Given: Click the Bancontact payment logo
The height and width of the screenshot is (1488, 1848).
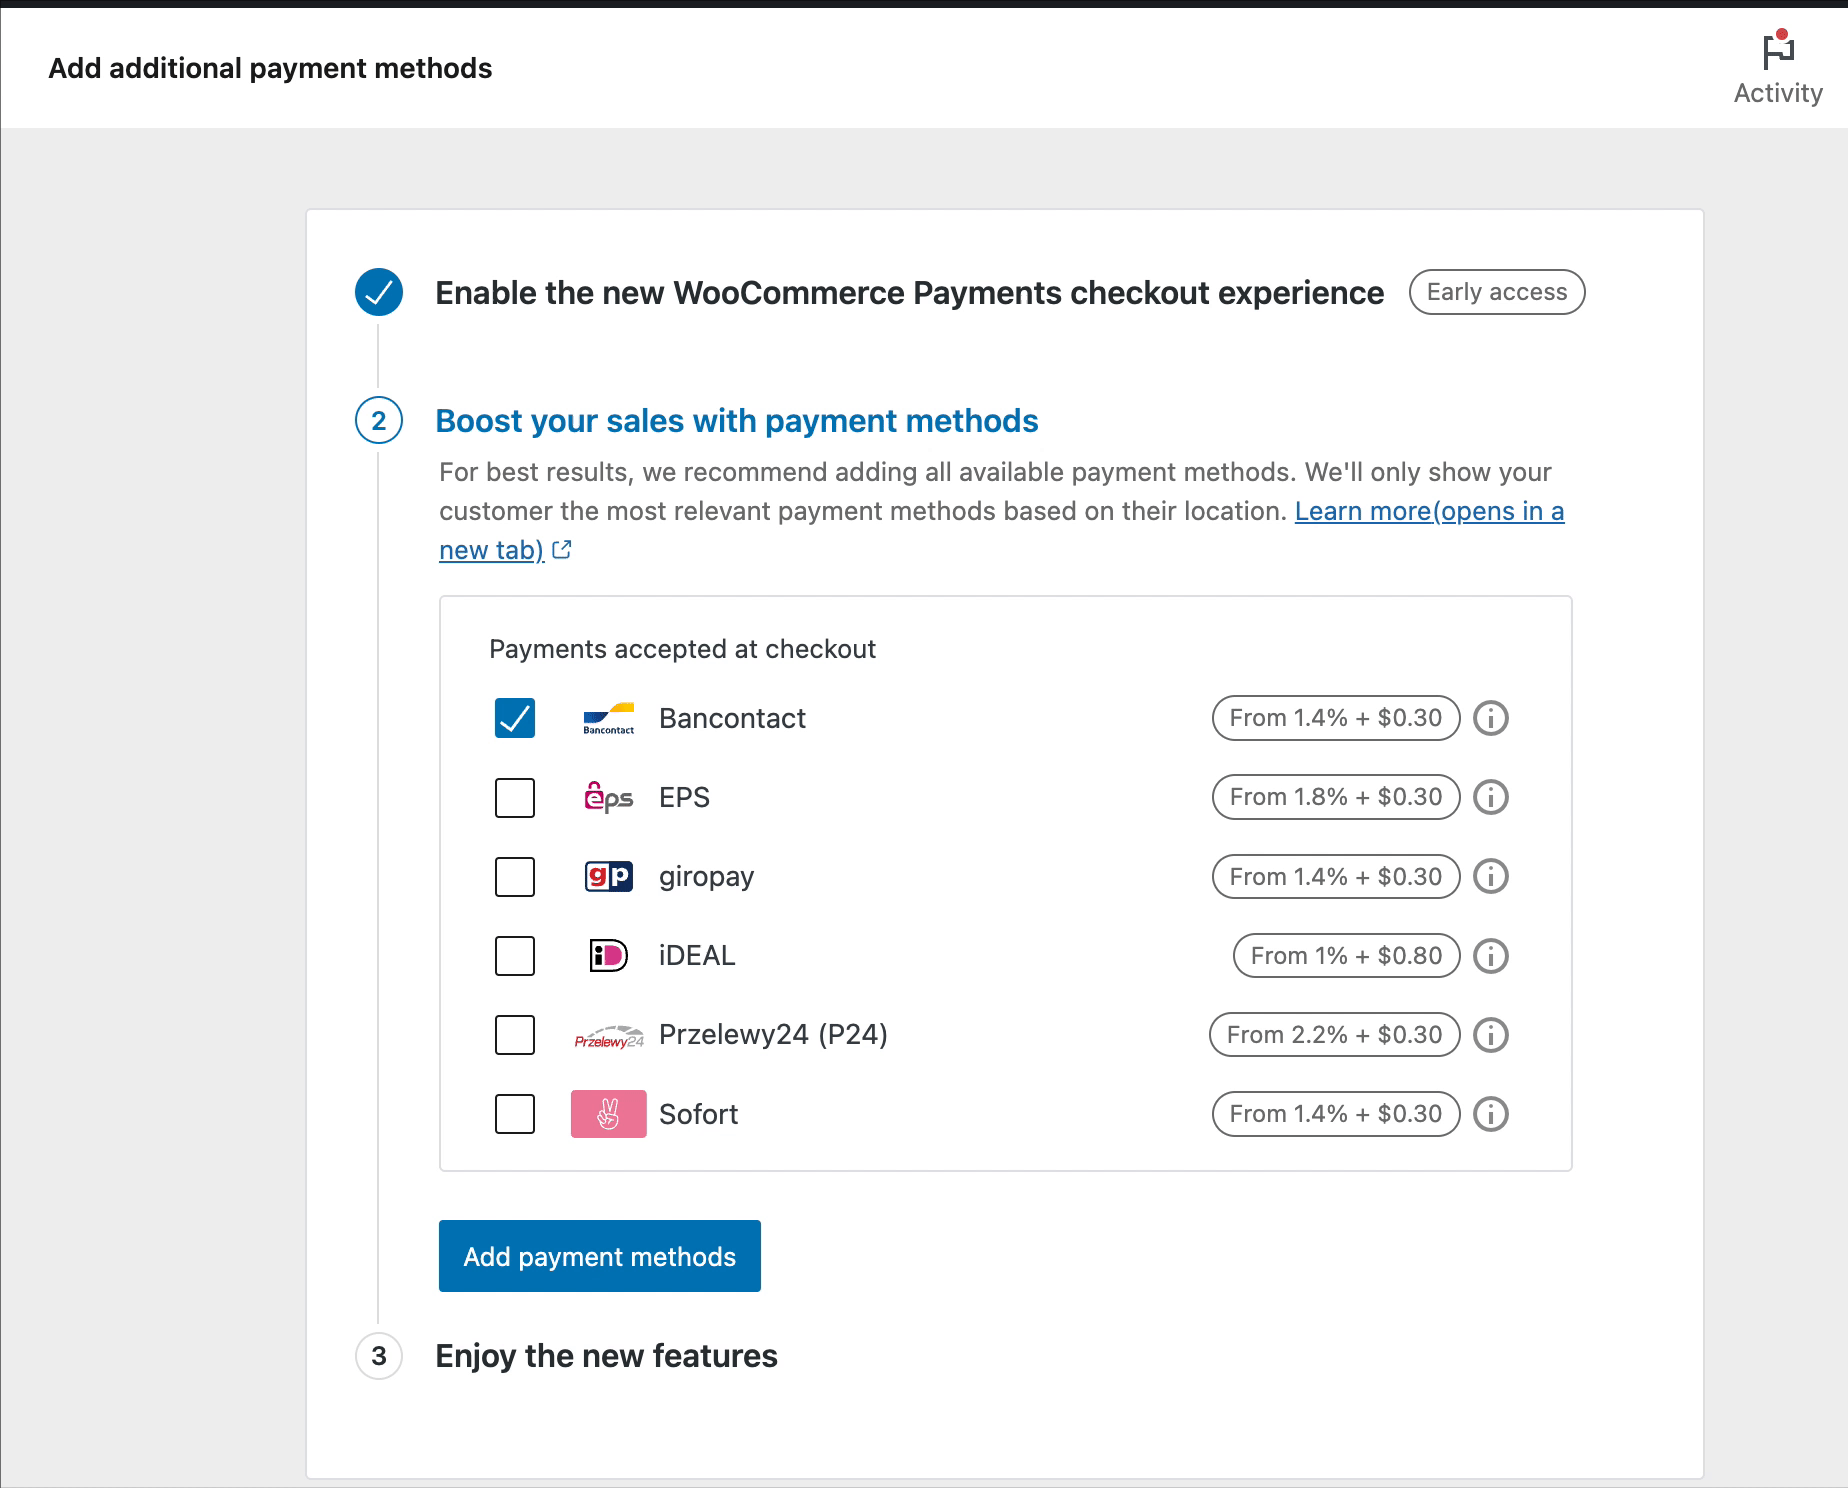Looking at the screenshot, I should click(606, 717).
